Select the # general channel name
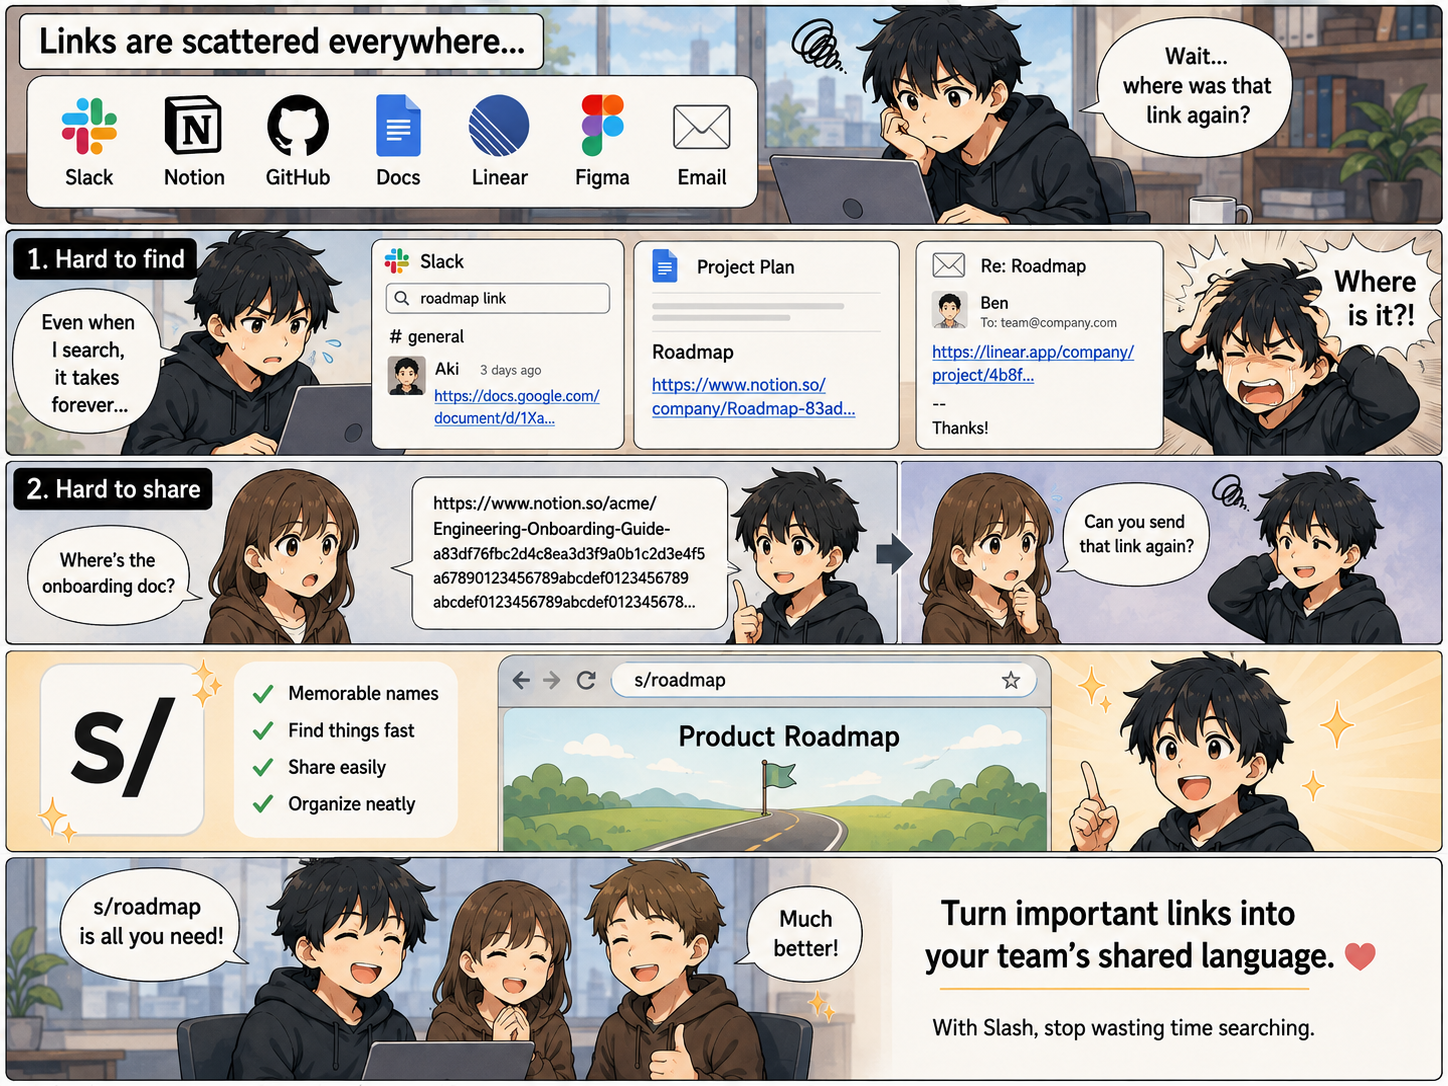 pyautogui.click(x=426, y=336)
